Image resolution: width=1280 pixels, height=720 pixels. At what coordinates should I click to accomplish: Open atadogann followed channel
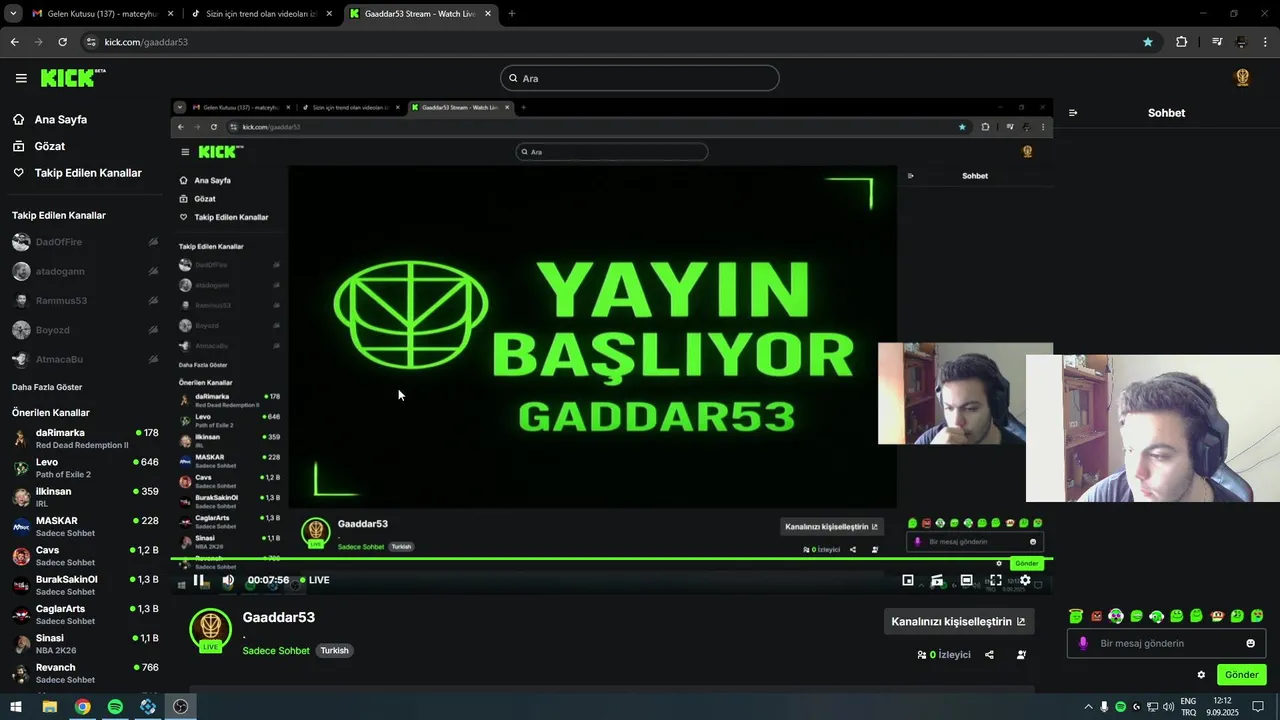tap(85, 271)
